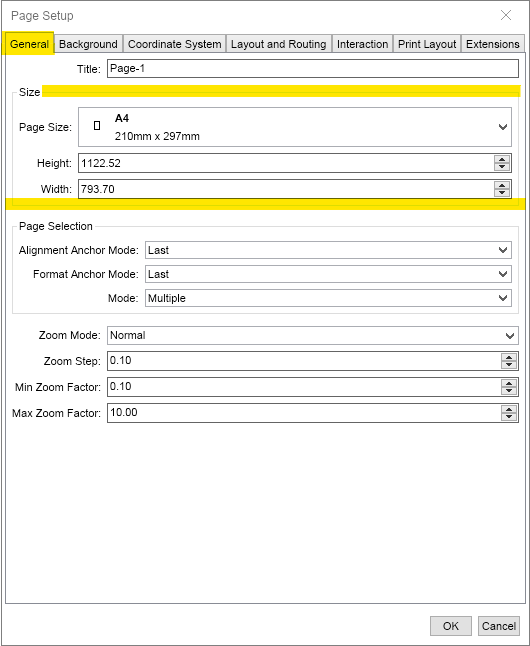Confirm with the OK button
Viewport: 530px width, 646px height.
pyautogui.click(x=450, y=626)
